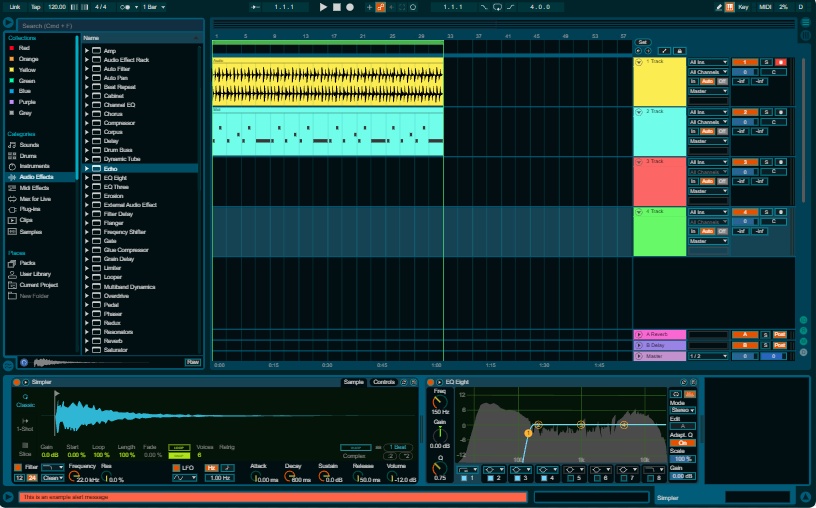Set track 4 monitoring to Off

[x=722, y=231]
